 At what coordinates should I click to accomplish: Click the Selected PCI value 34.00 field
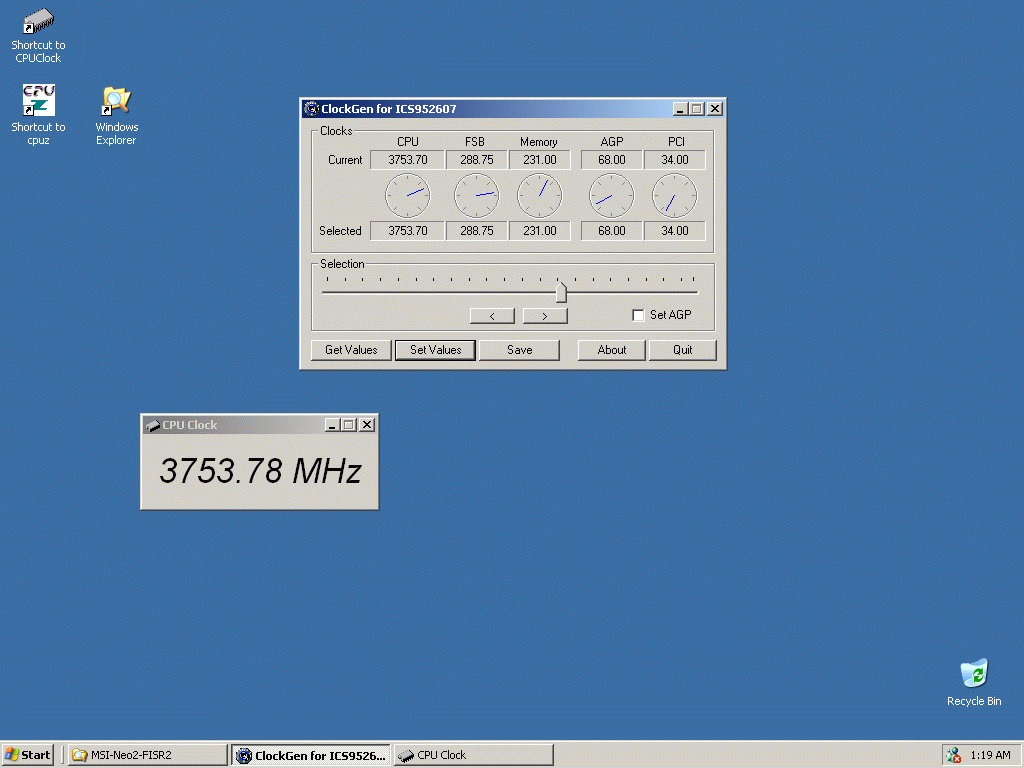[675, 231]
